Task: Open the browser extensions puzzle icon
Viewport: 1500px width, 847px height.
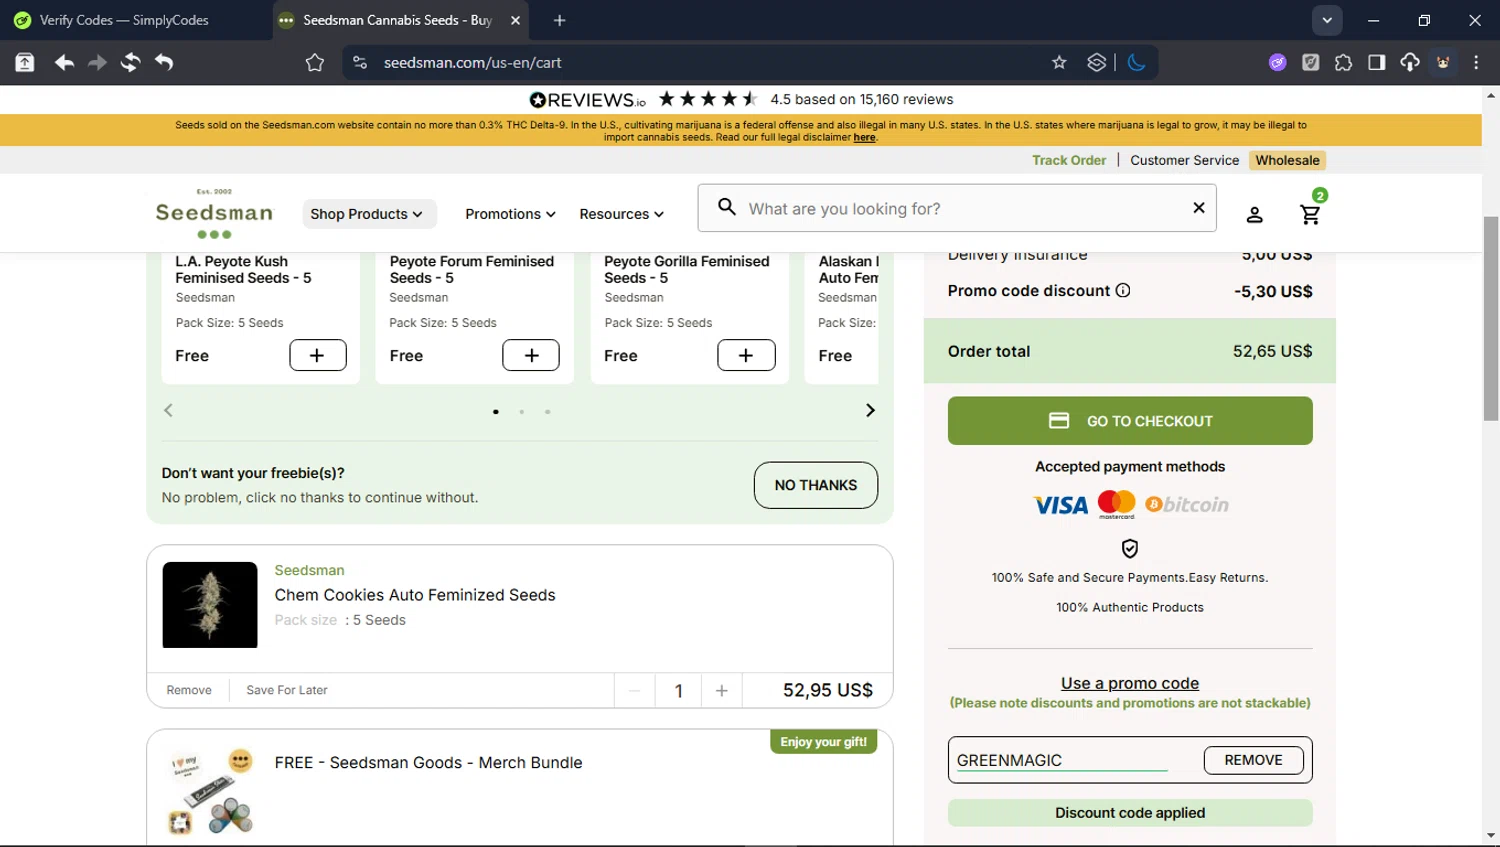Action: click(1343, 62)
